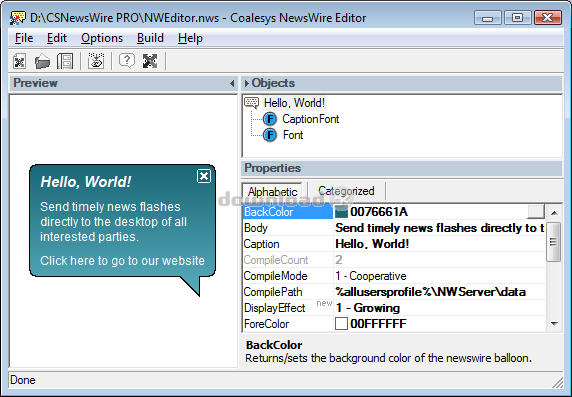The width and height of the screenshot is (572, 397).
Task: Click the help question balloon icon
Action: click(127, 61)
